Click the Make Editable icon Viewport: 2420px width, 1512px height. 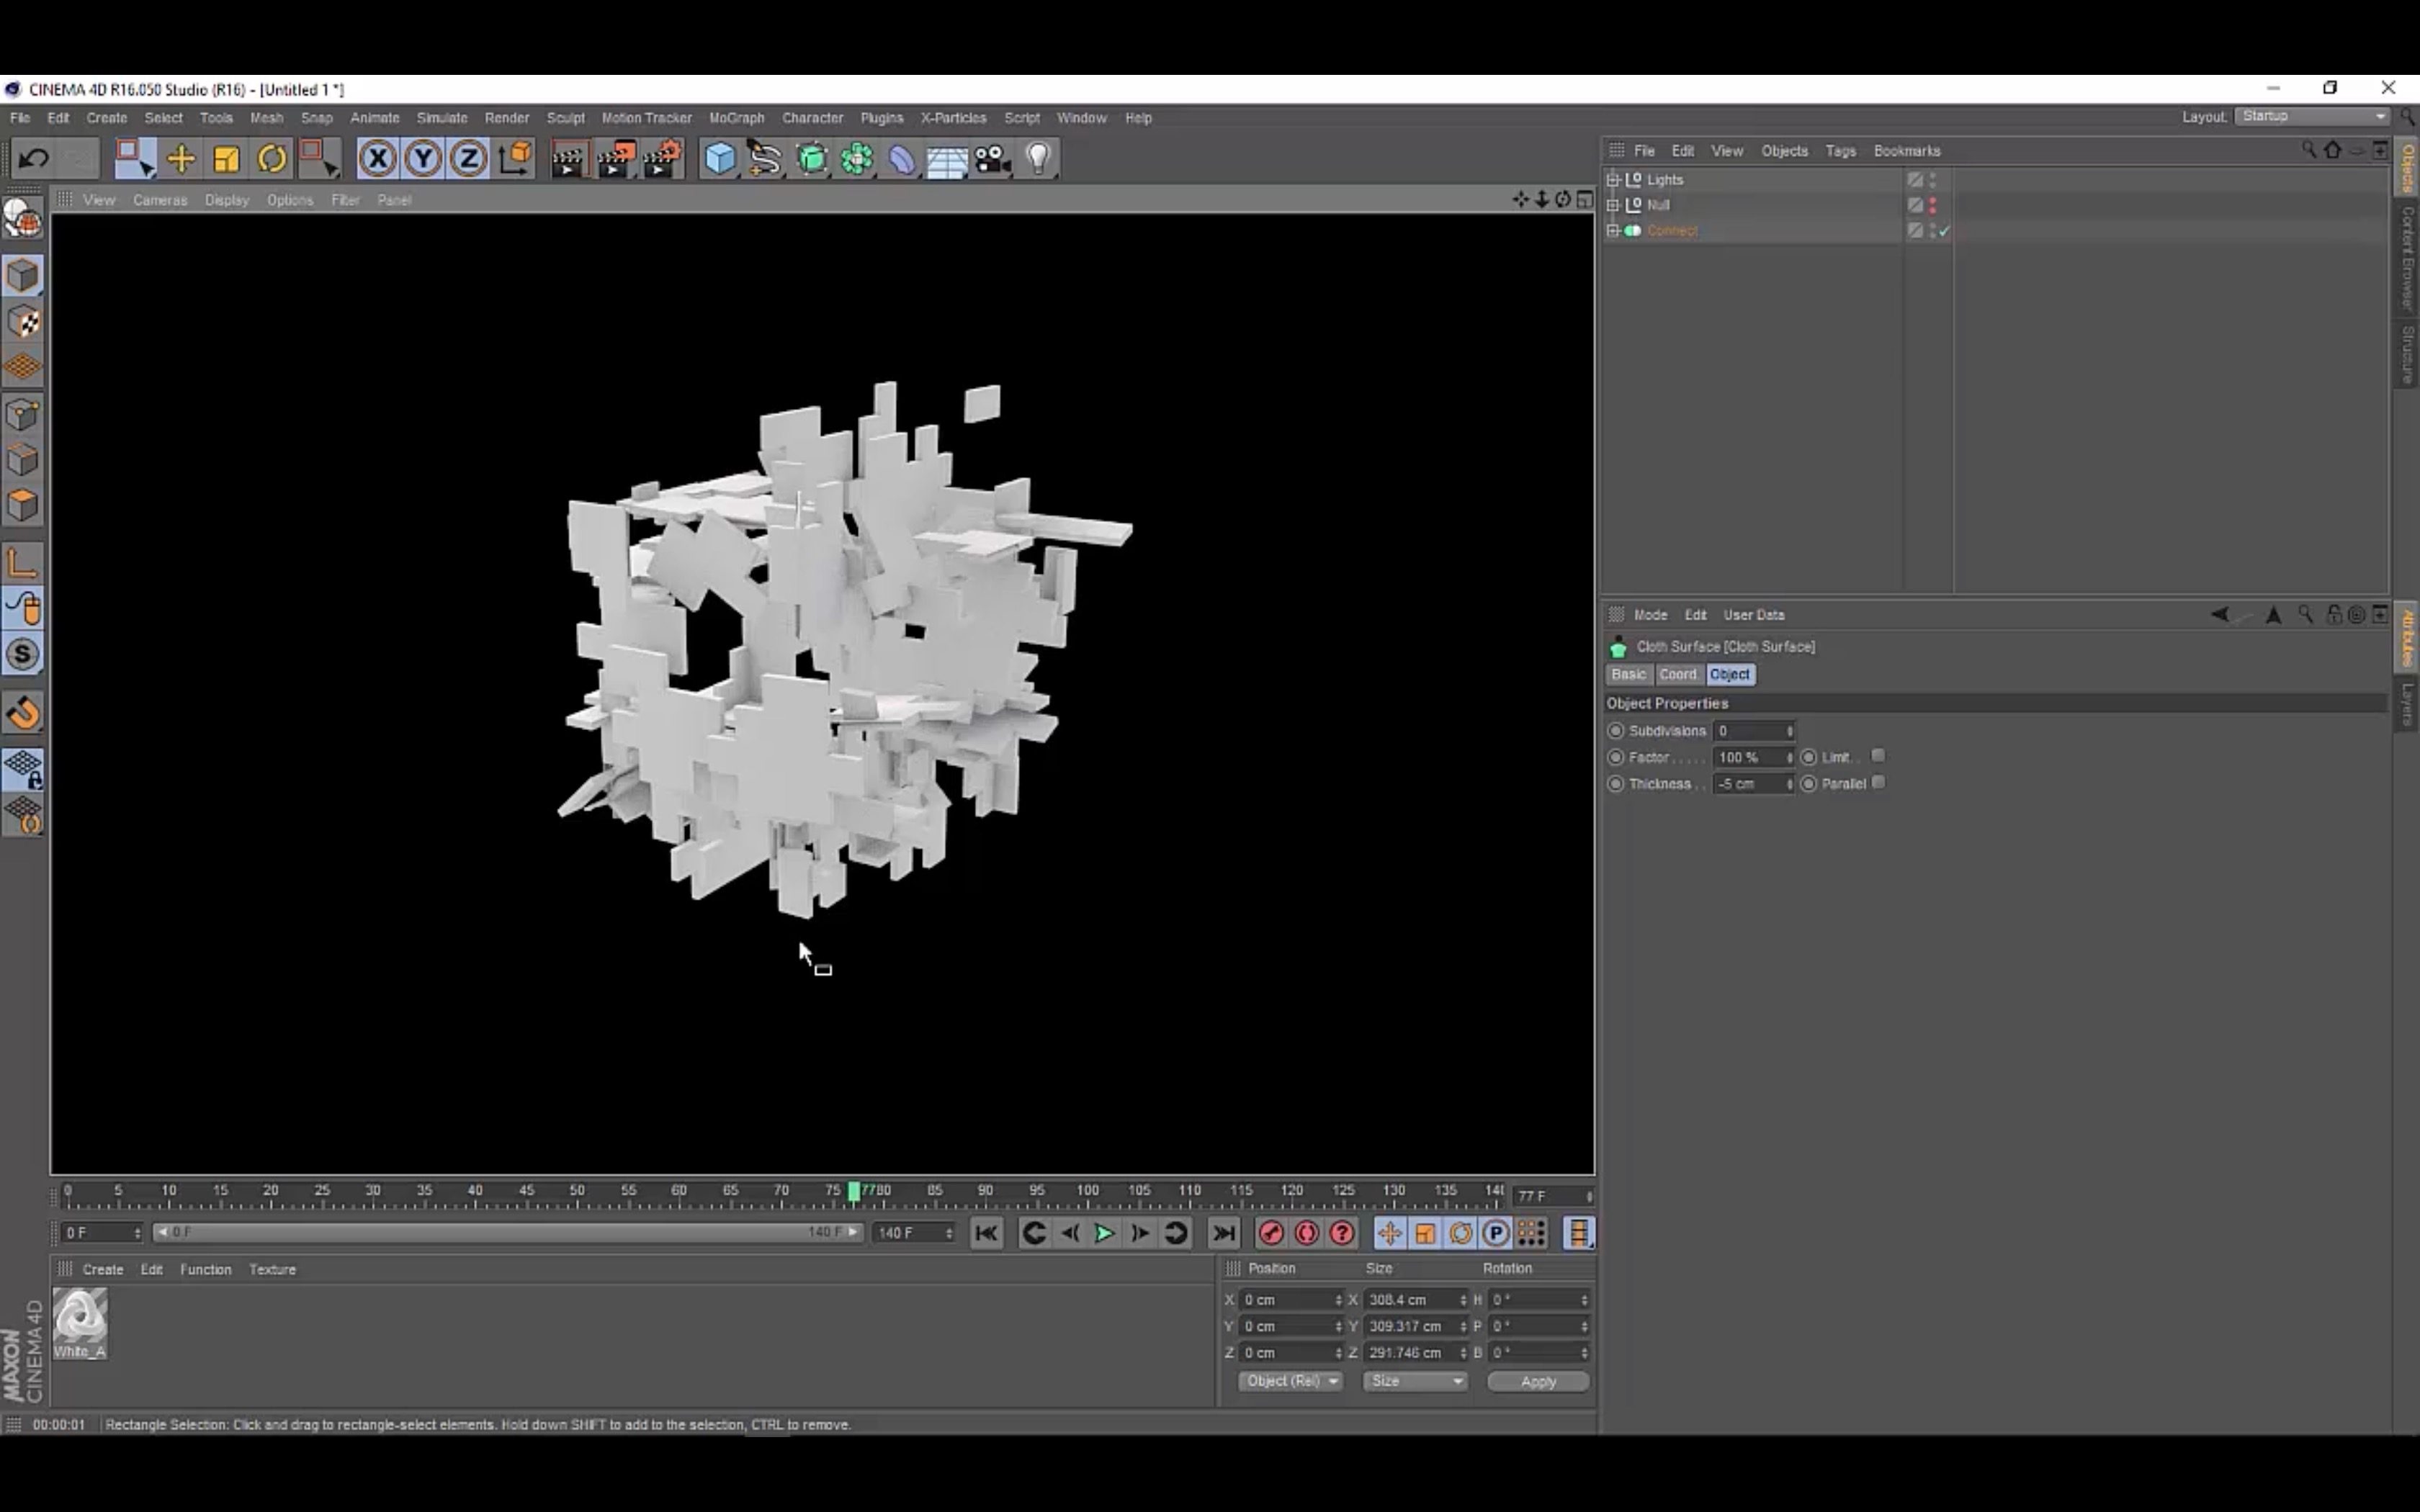(x=23, y=217)
